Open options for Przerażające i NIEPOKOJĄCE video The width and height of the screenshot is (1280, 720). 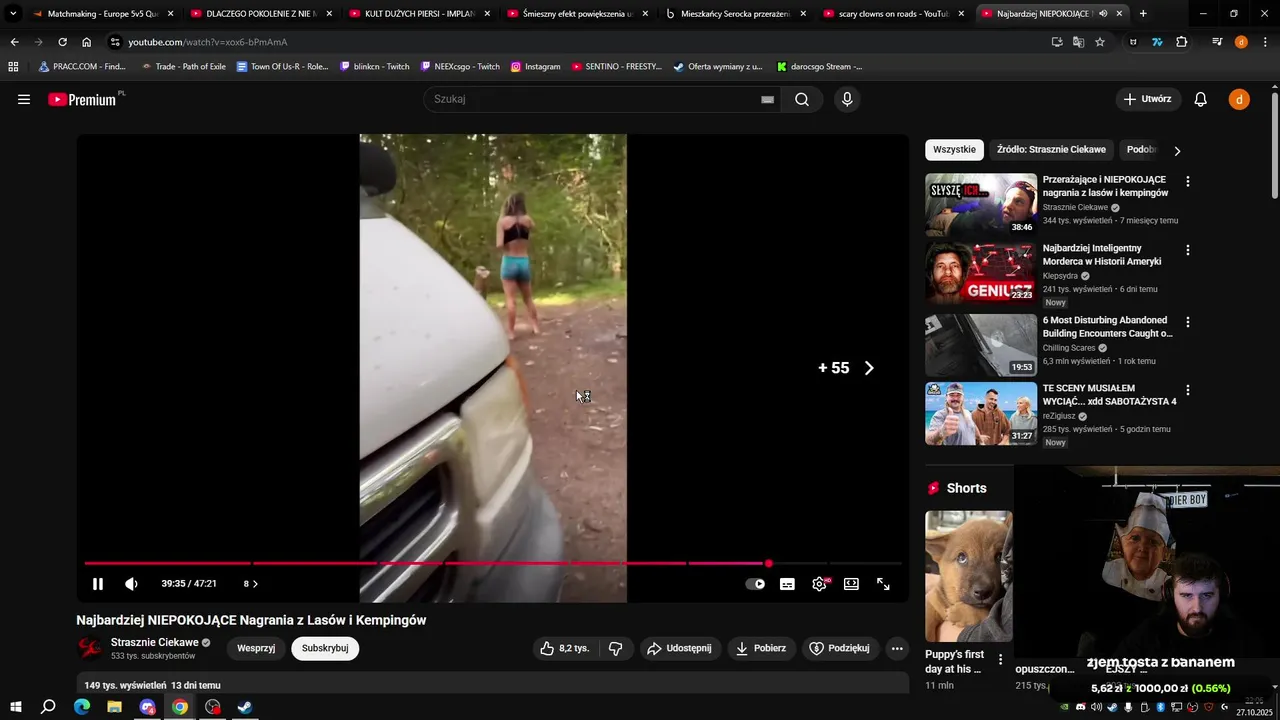coord(1188,182)
